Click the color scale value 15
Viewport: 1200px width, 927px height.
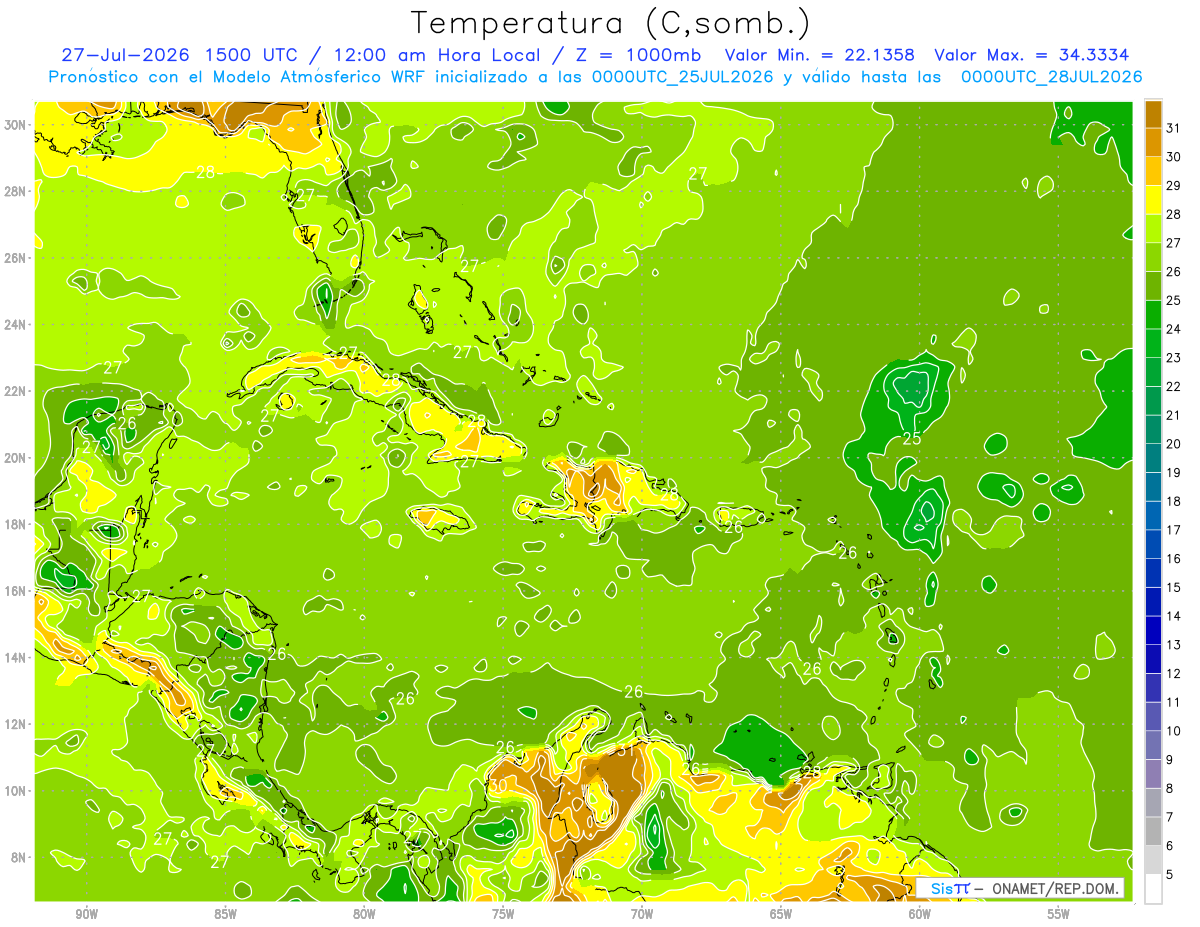click(x=1174, y=587)
